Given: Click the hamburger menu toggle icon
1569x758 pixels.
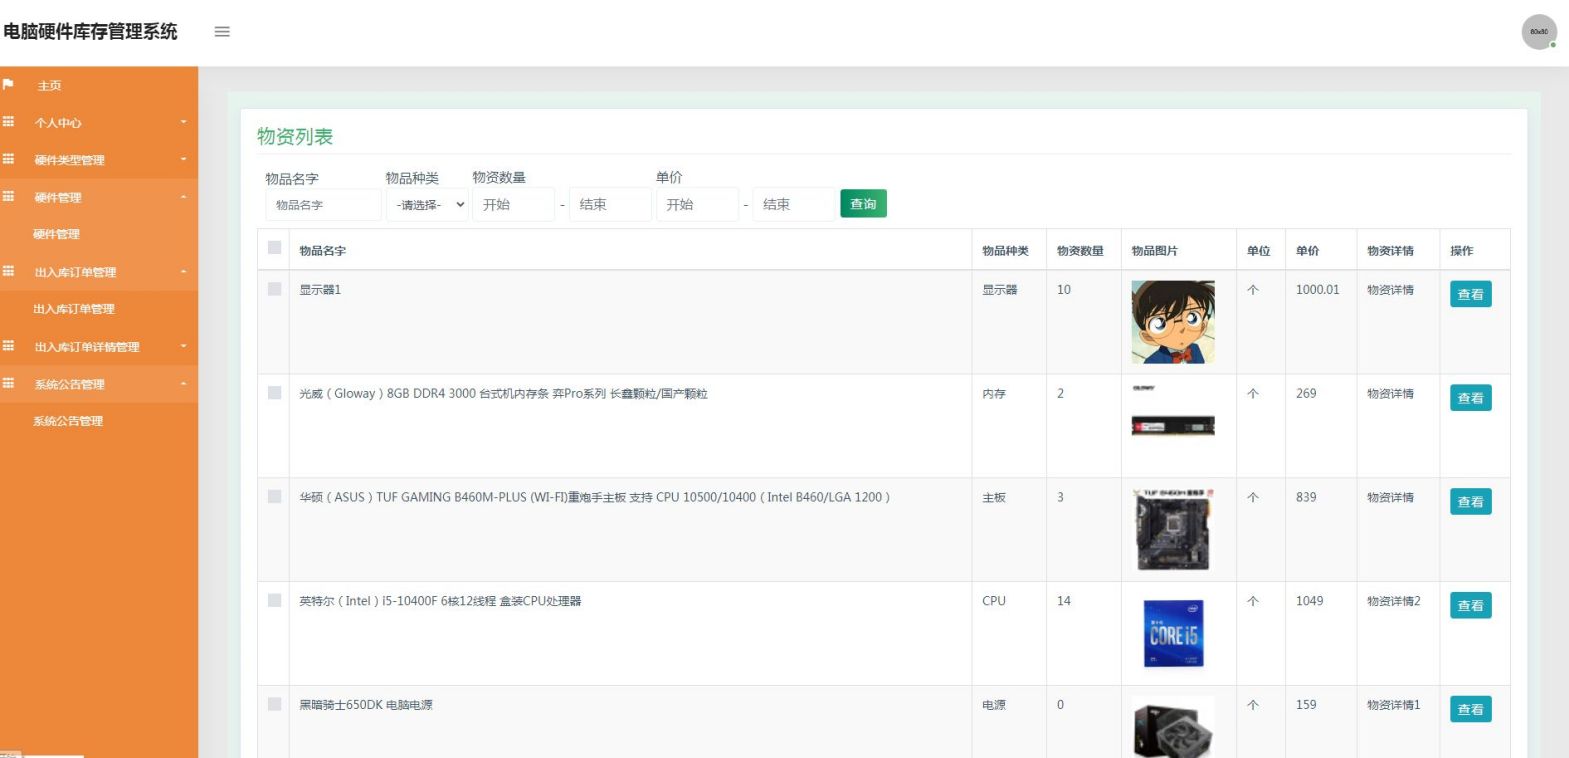Looking at the screenshot, I should point(222,32).
